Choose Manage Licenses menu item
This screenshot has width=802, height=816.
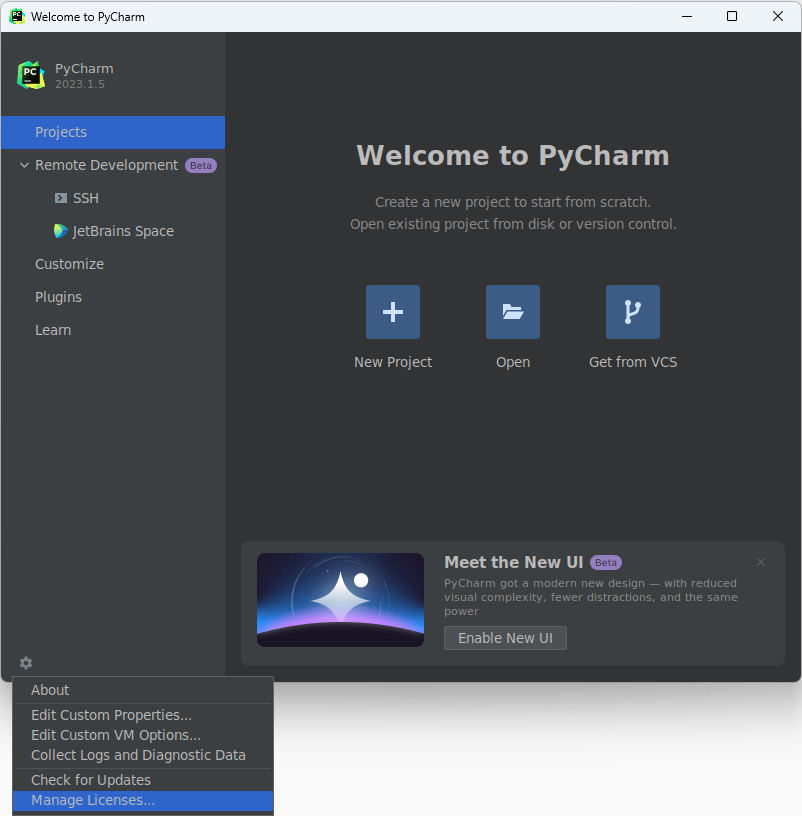coord(143,800)
